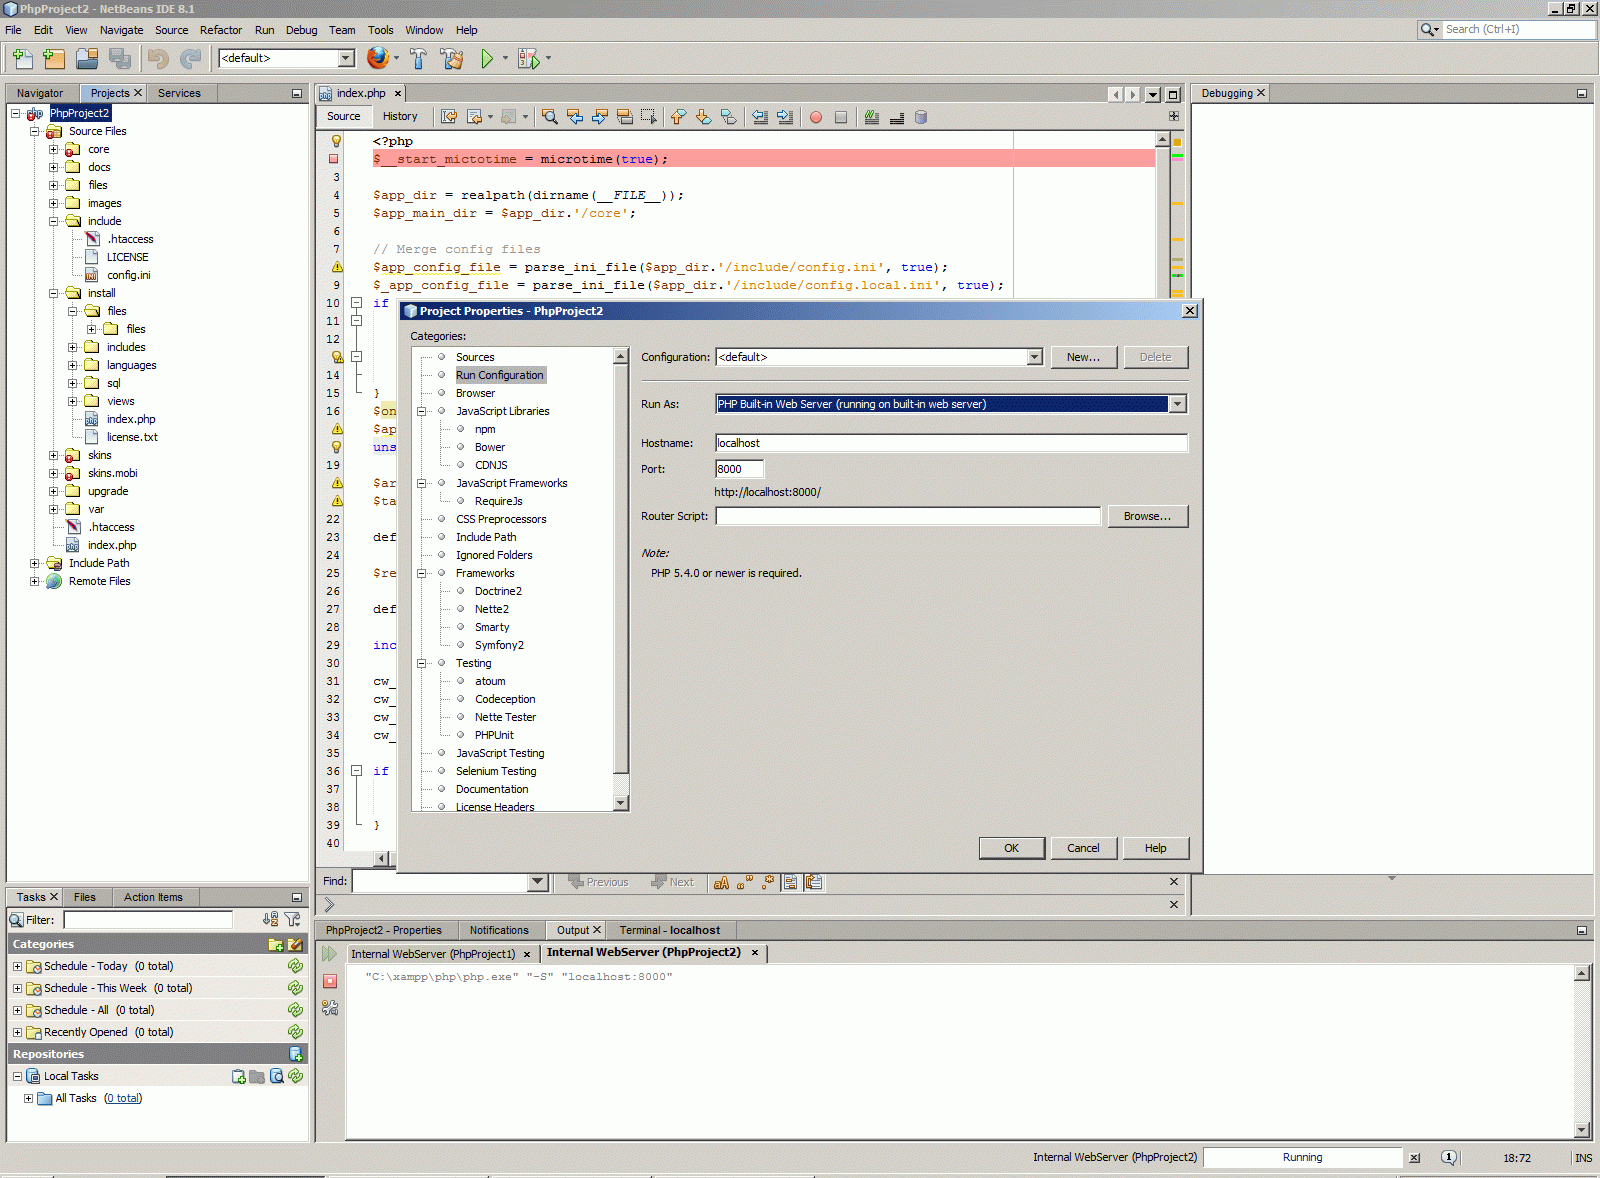
Task: Click the Create Task icon for Local Tasks
Action: point(239,1076)
